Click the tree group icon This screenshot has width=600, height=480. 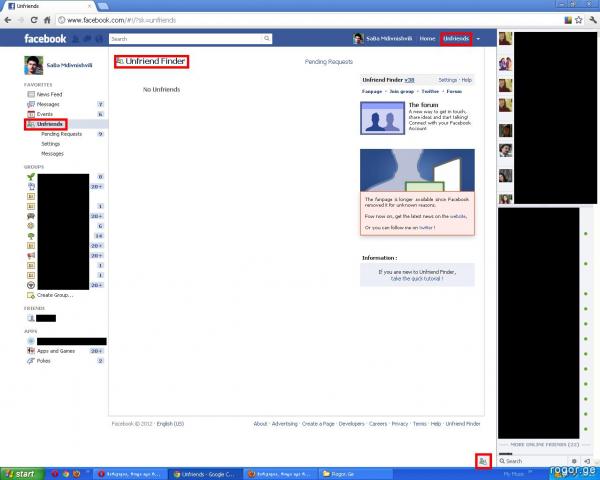[x=31, y=236]
